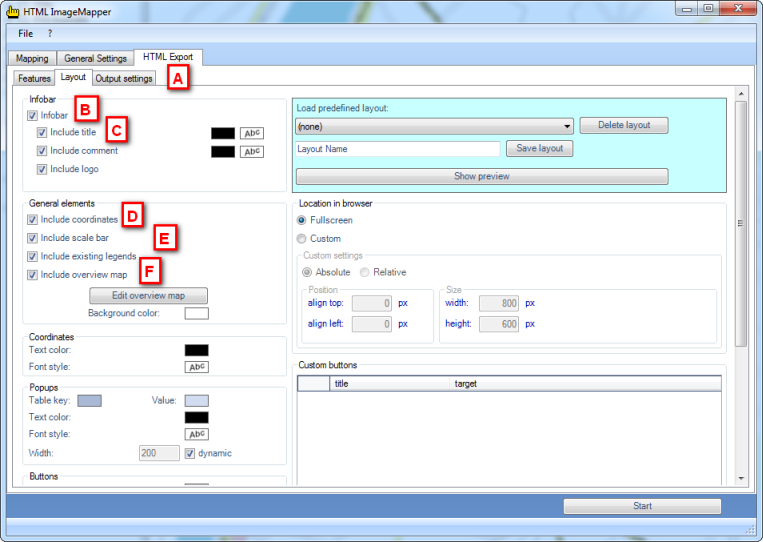Image resolution: width=763 pixels, height=542 pixels.
Task: Disable Include scale bar option
Action: [x=33, y=238]
